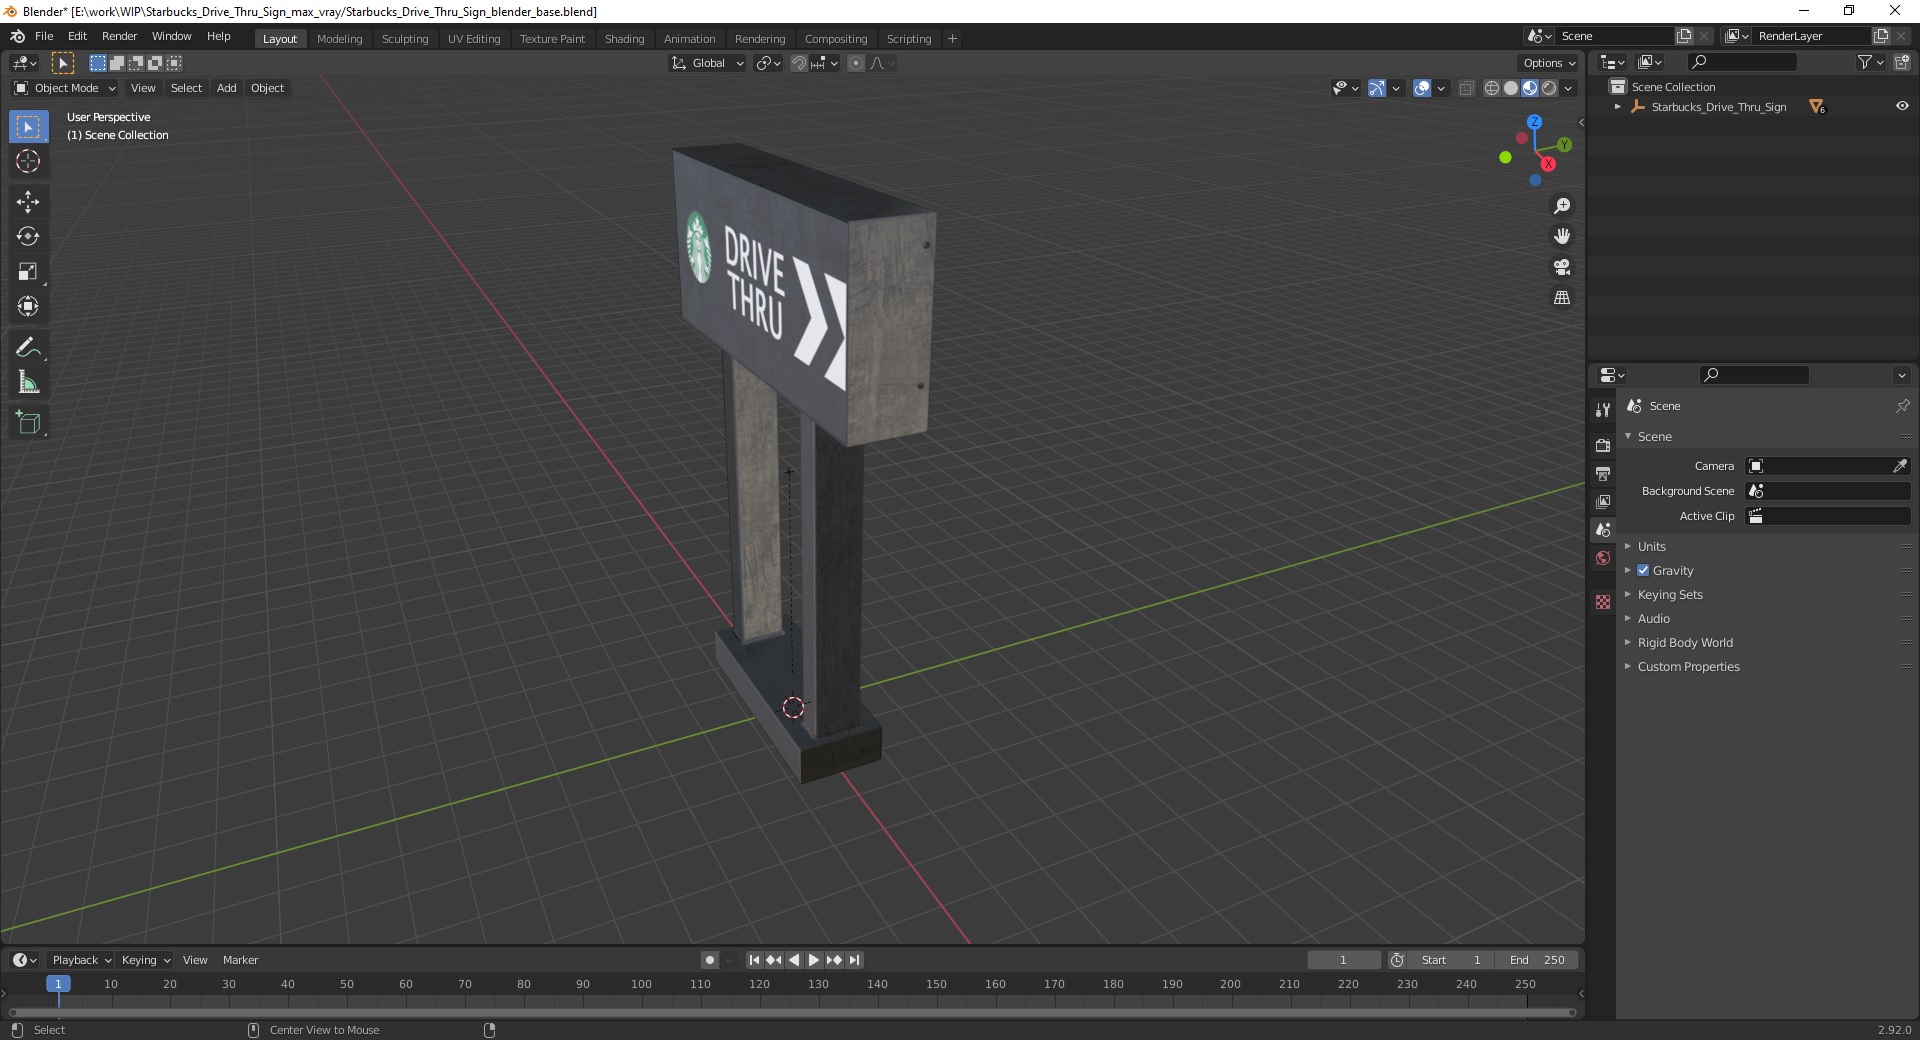Toggle viewport gizmos display
Image resolution: width=1920 pixels, height=1040 pixels.
click(x=1377, y=88)
